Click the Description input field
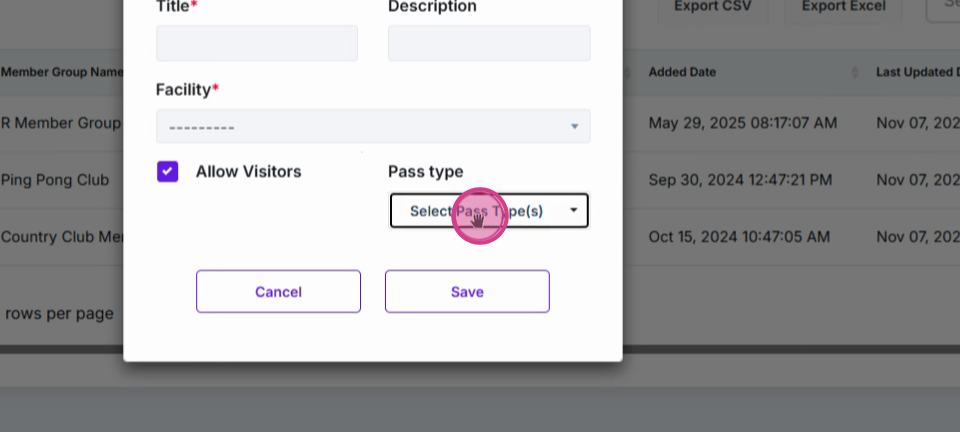 click(x=489, y=43)
